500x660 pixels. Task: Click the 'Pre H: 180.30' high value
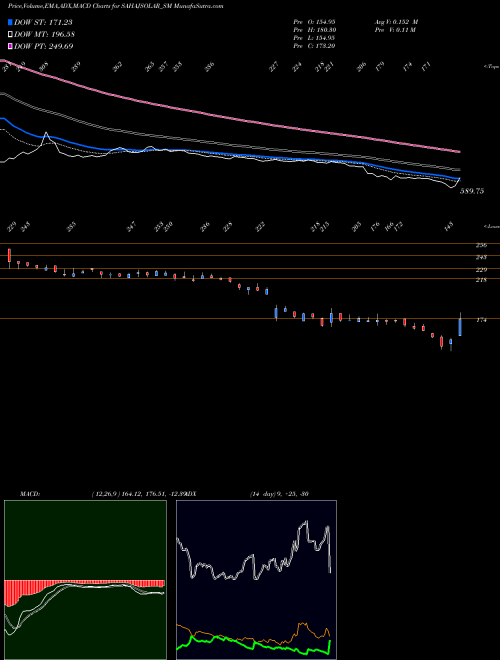[314, 30]
